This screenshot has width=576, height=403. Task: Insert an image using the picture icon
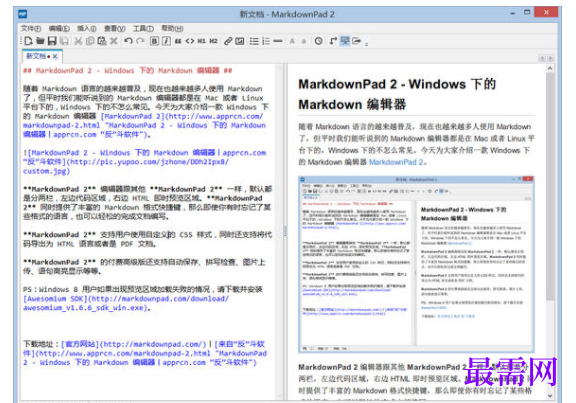point(240,41)
